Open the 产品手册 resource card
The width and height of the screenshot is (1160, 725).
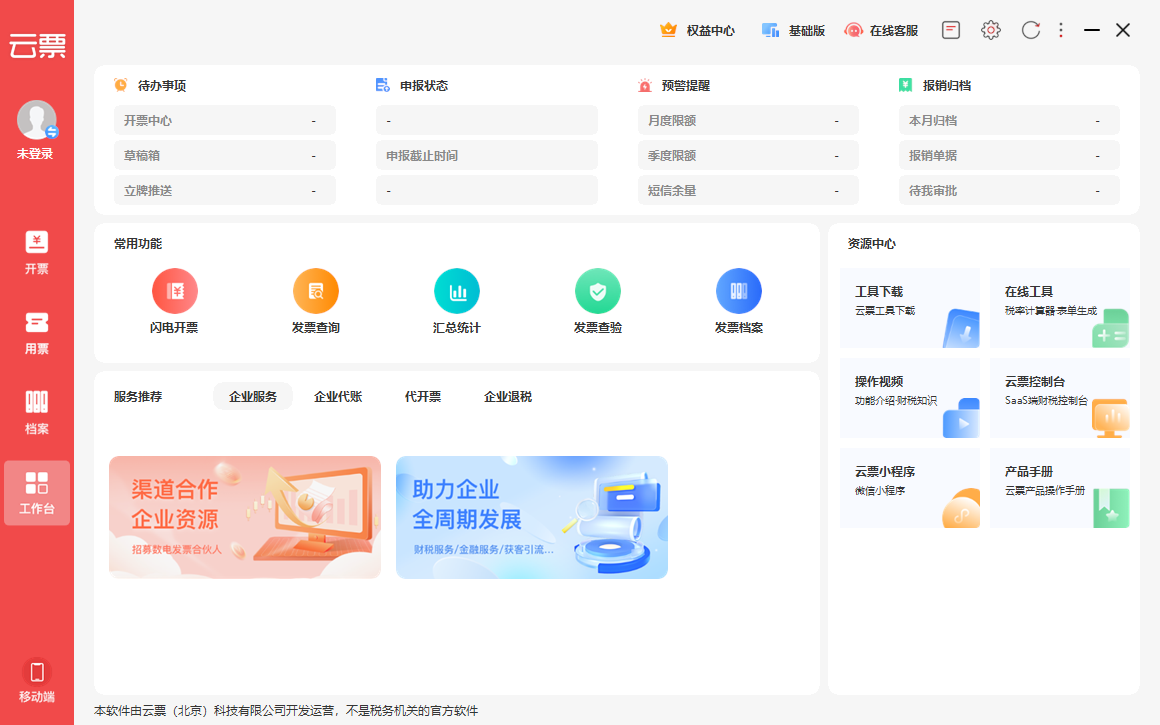(1059, 488)
